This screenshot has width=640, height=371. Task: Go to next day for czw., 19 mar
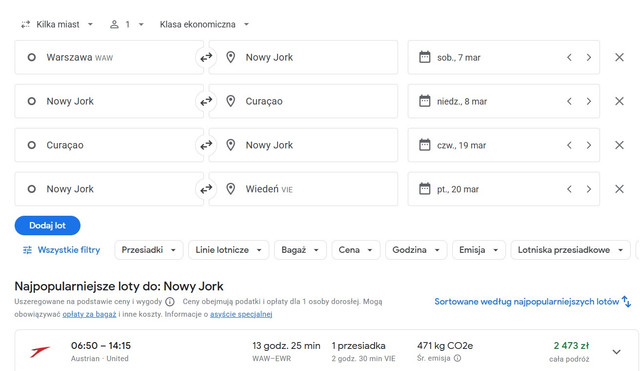click(x=589, y=145)
